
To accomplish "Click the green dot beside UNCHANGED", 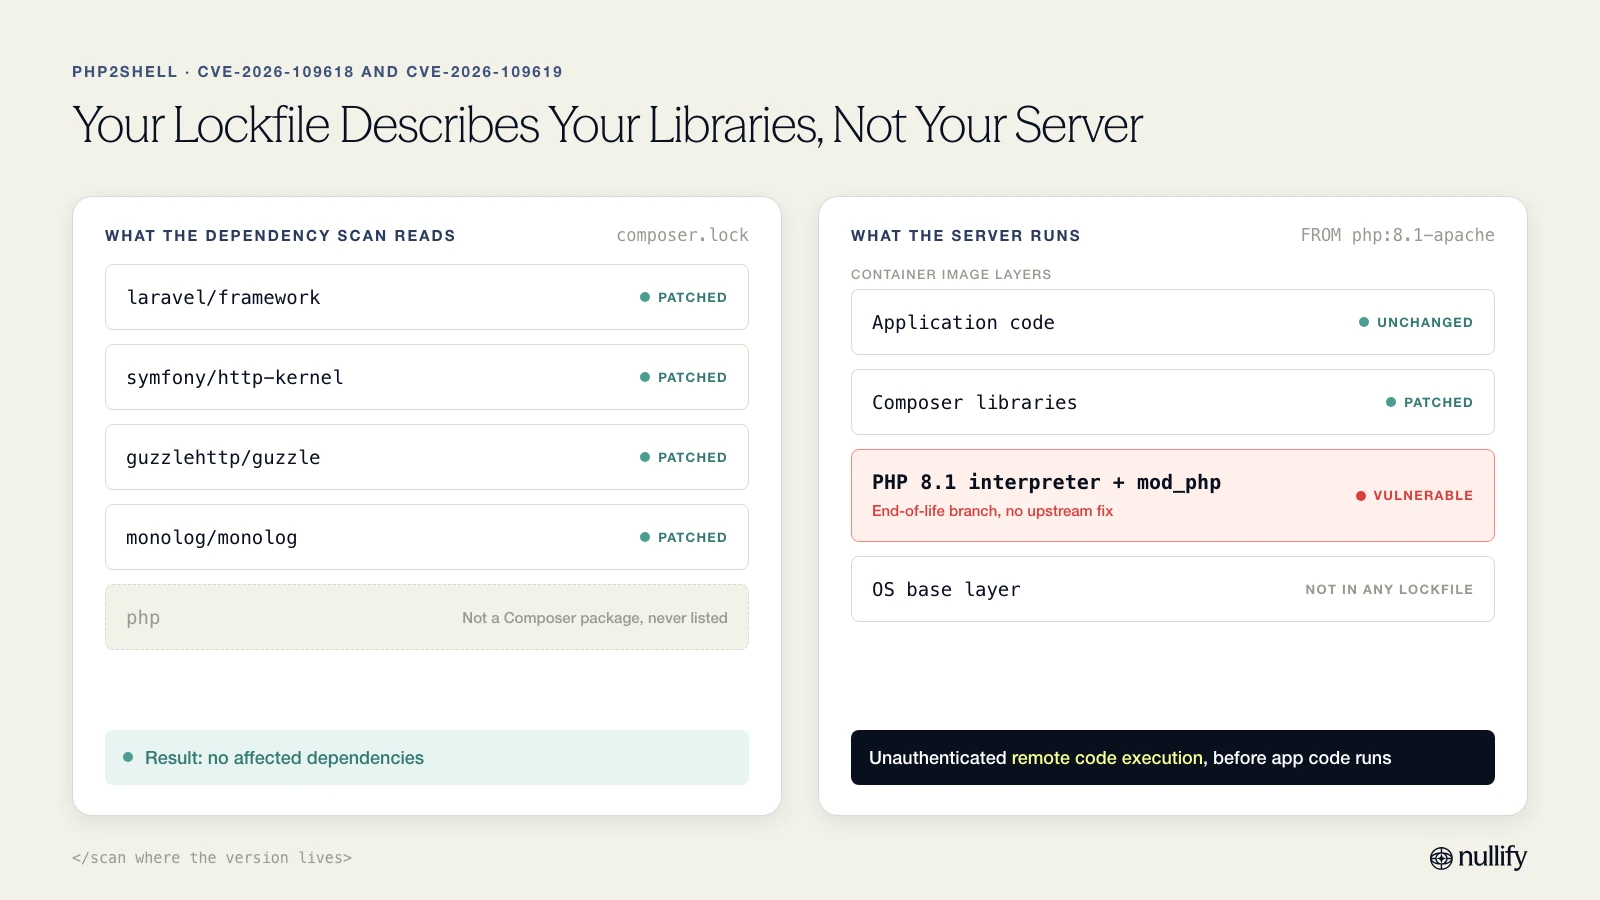I will pyautogui.click(x=1364, y=322).
